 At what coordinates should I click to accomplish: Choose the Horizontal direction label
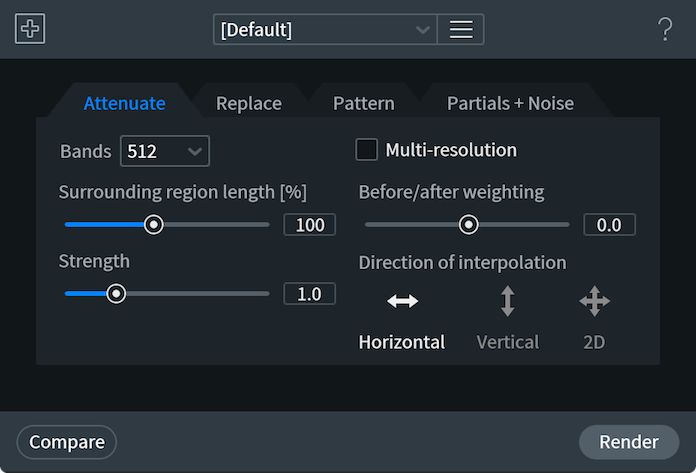(402, 342)
